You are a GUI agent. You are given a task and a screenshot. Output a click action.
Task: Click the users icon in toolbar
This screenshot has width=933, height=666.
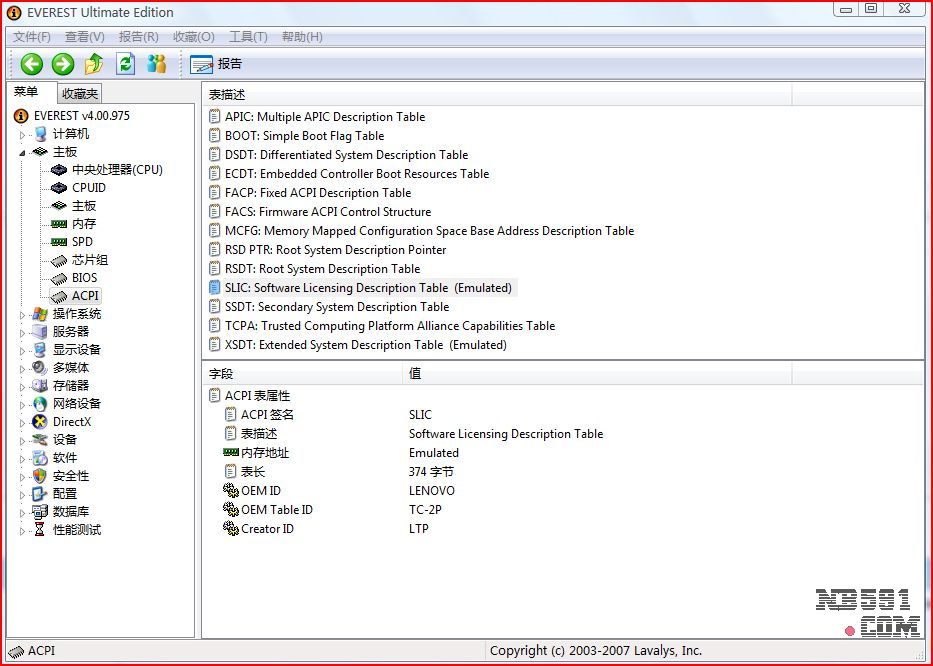(156, 64)
